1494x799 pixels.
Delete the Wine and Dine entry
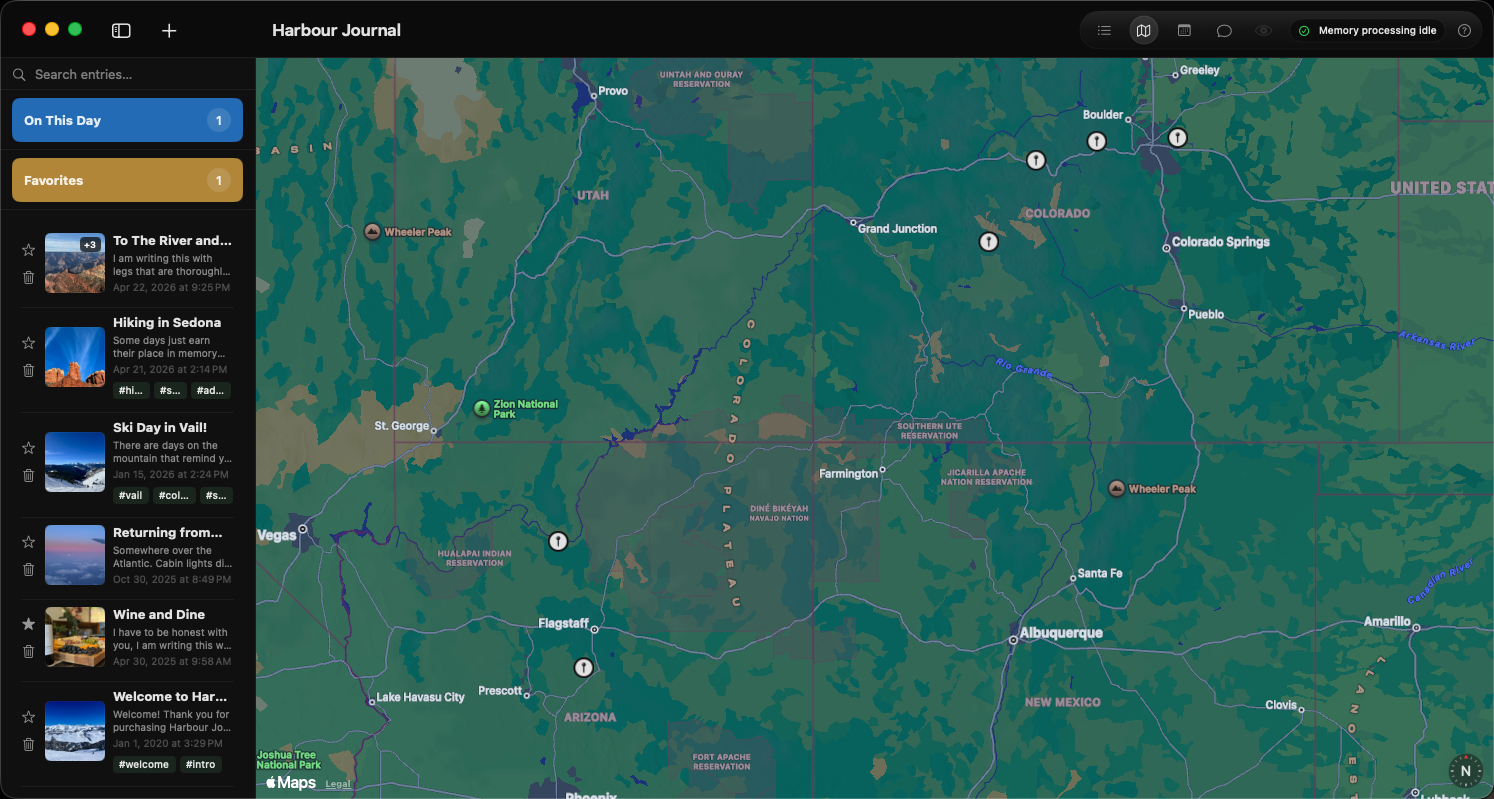(x=28, y=651)
